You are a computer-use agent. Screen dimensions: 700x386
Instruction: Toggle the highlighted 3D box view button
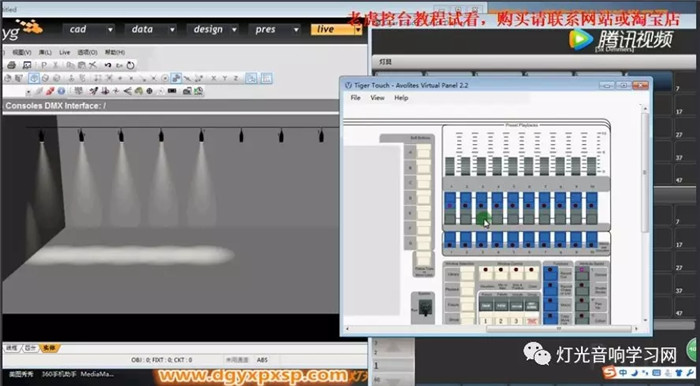coord(34,79)
